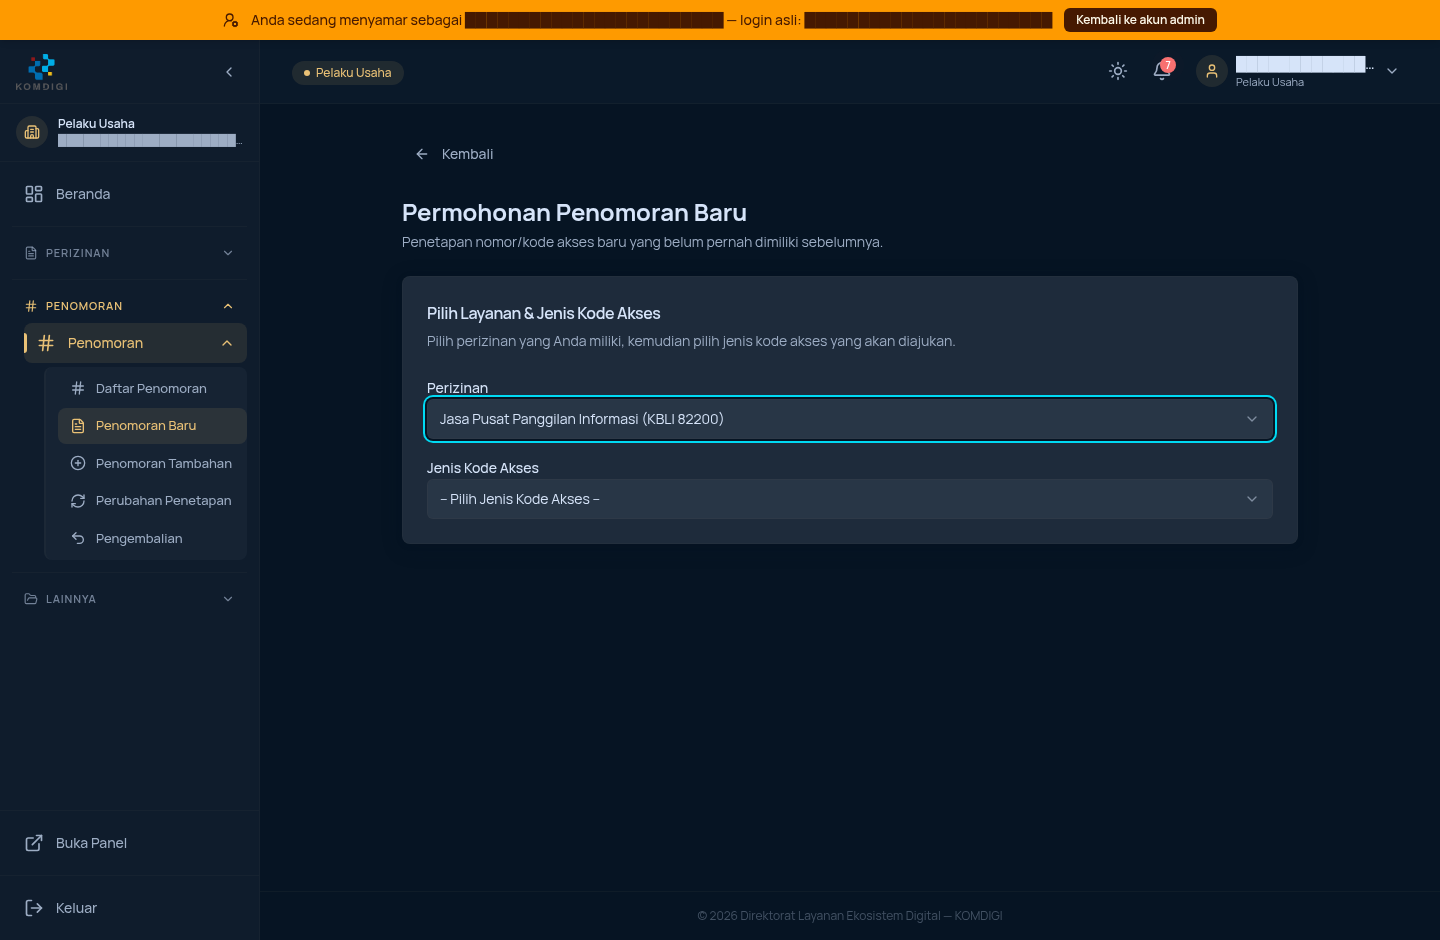Click Pelaku Usaha company card in sidebar
The height and width of the screenshot is (940, 1440).
130,132
